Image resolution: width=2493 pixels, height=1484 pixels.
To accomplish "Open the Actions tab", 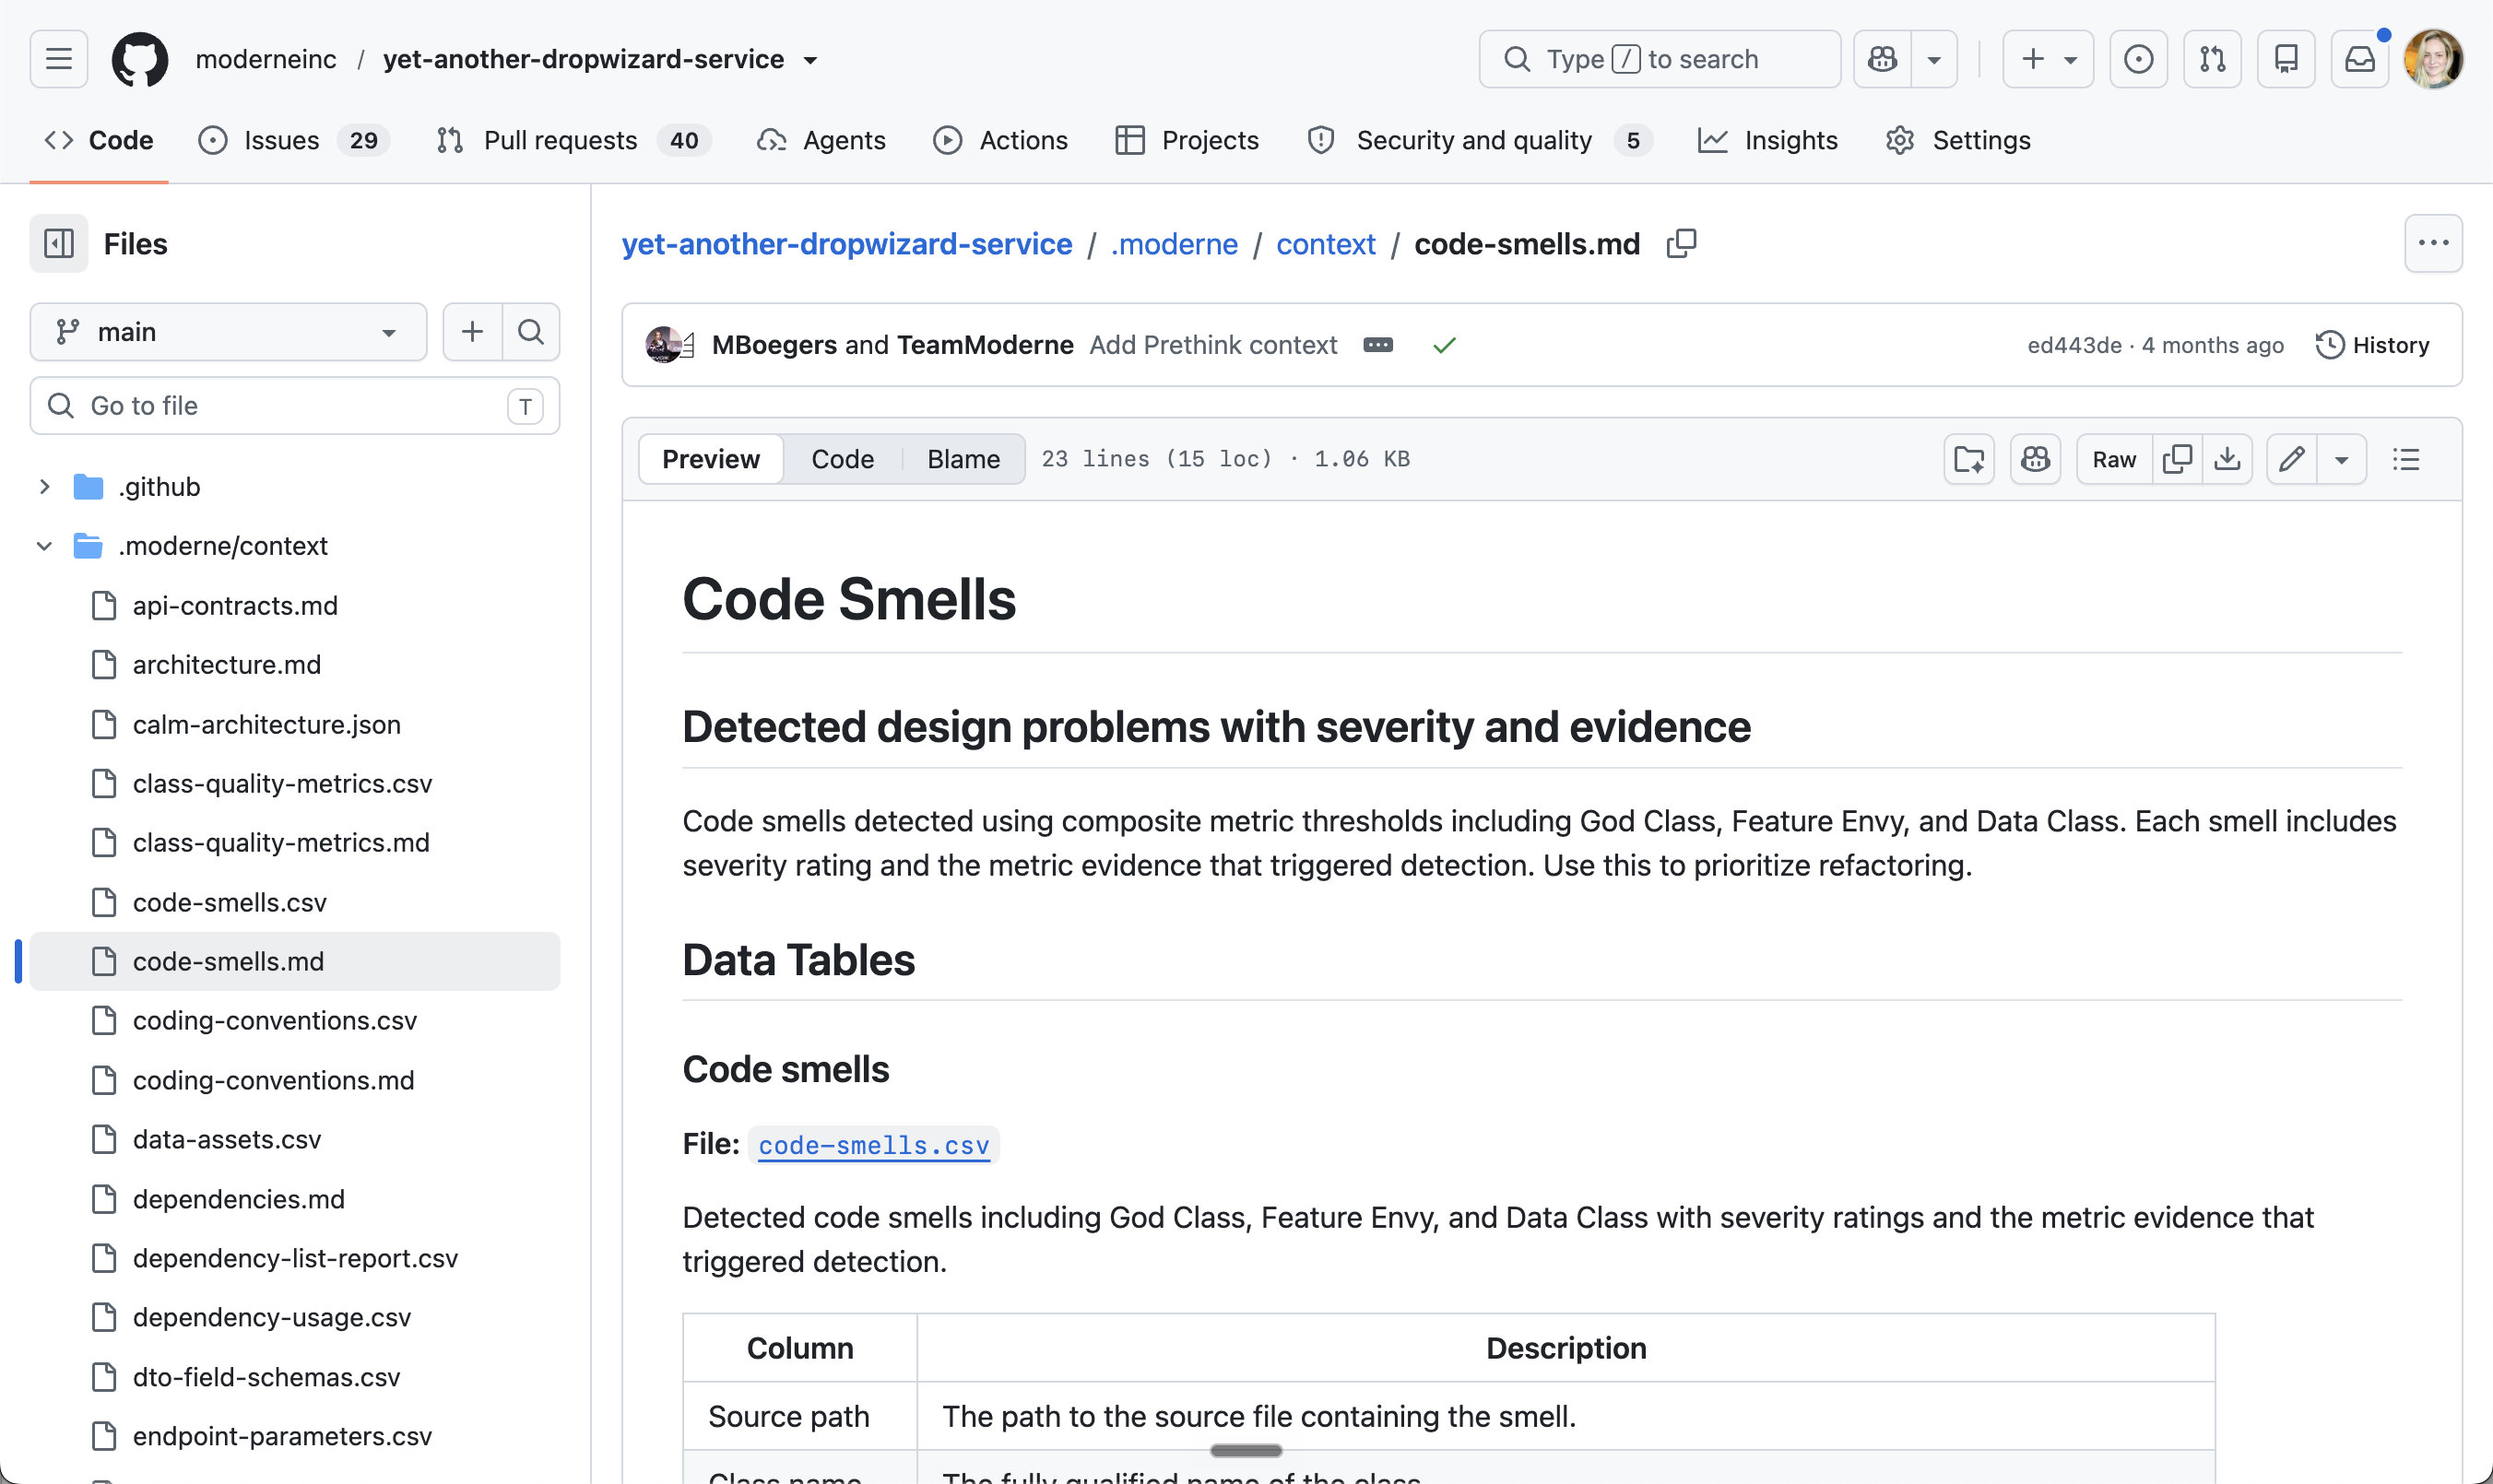I will [x=1000, y=140].
